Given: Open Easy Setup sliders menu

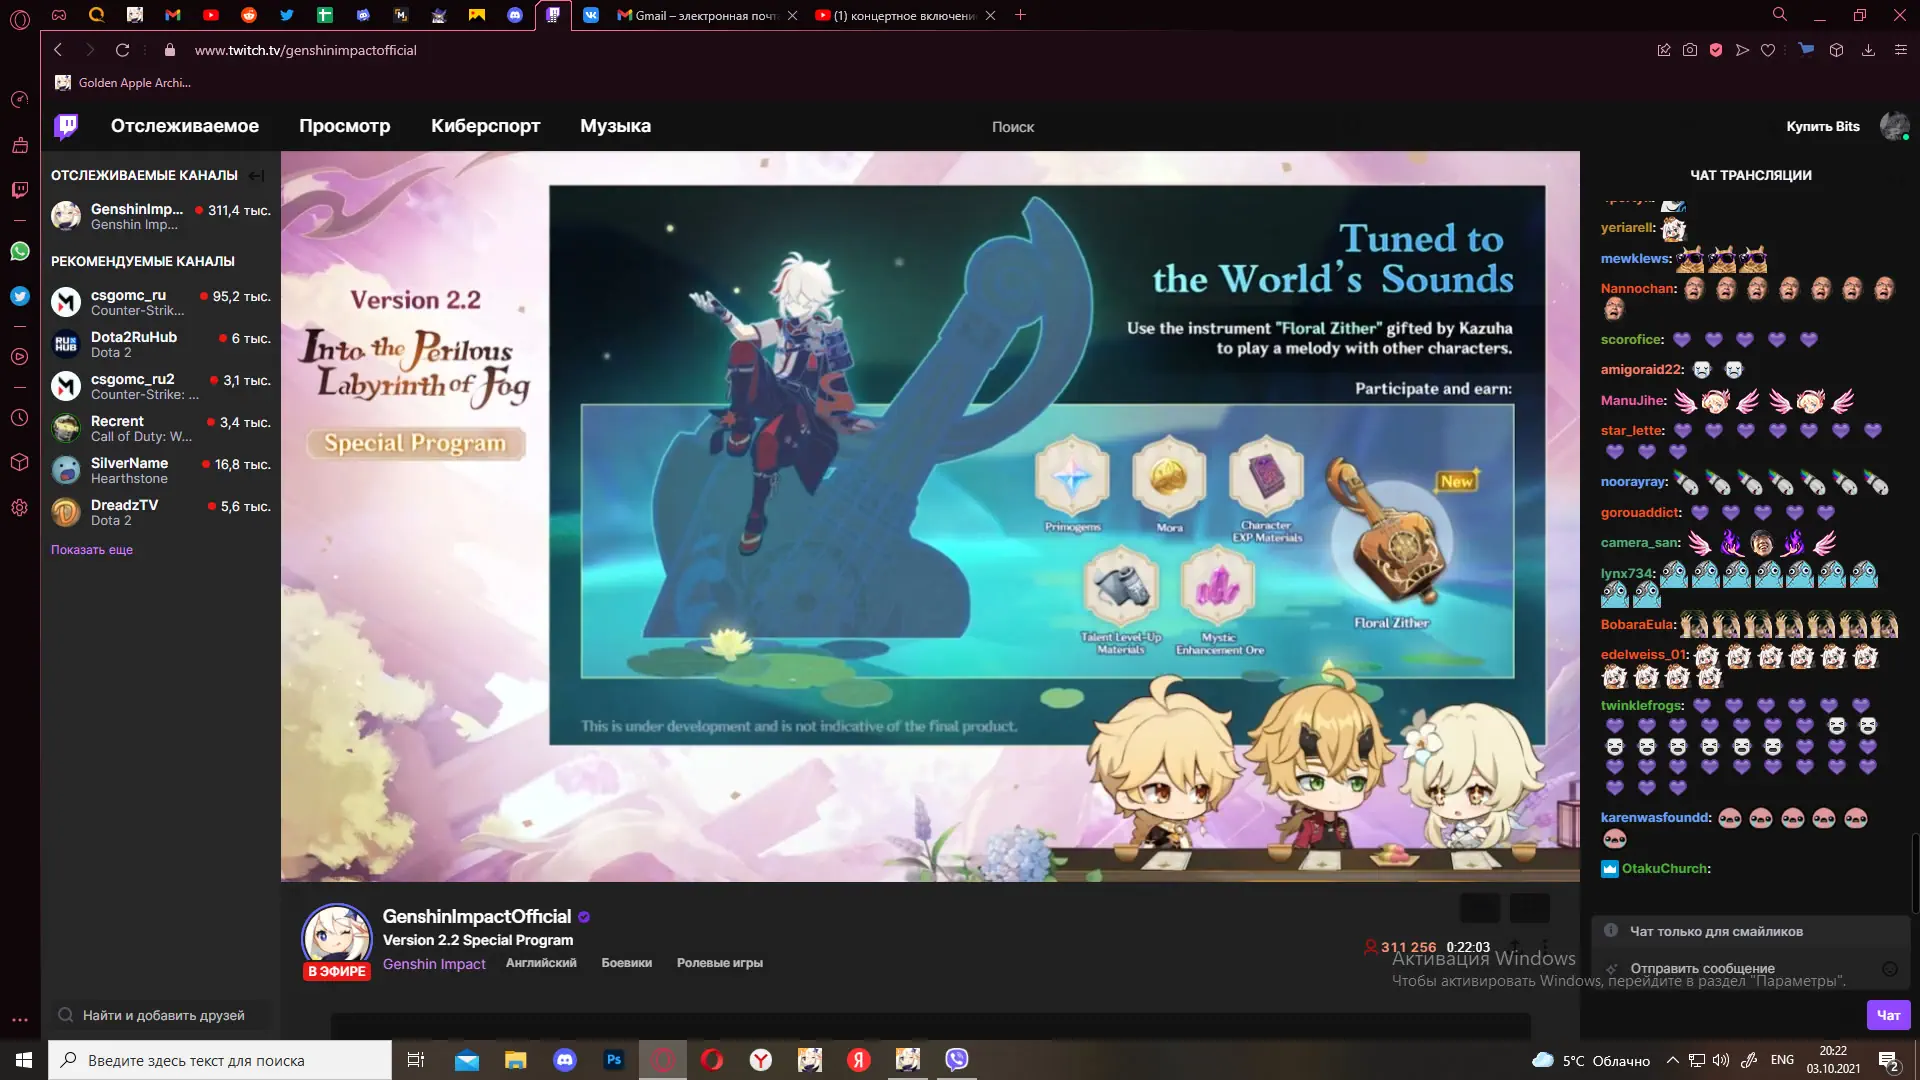Looking at the screenshot, I should [x=1901, y=50].
